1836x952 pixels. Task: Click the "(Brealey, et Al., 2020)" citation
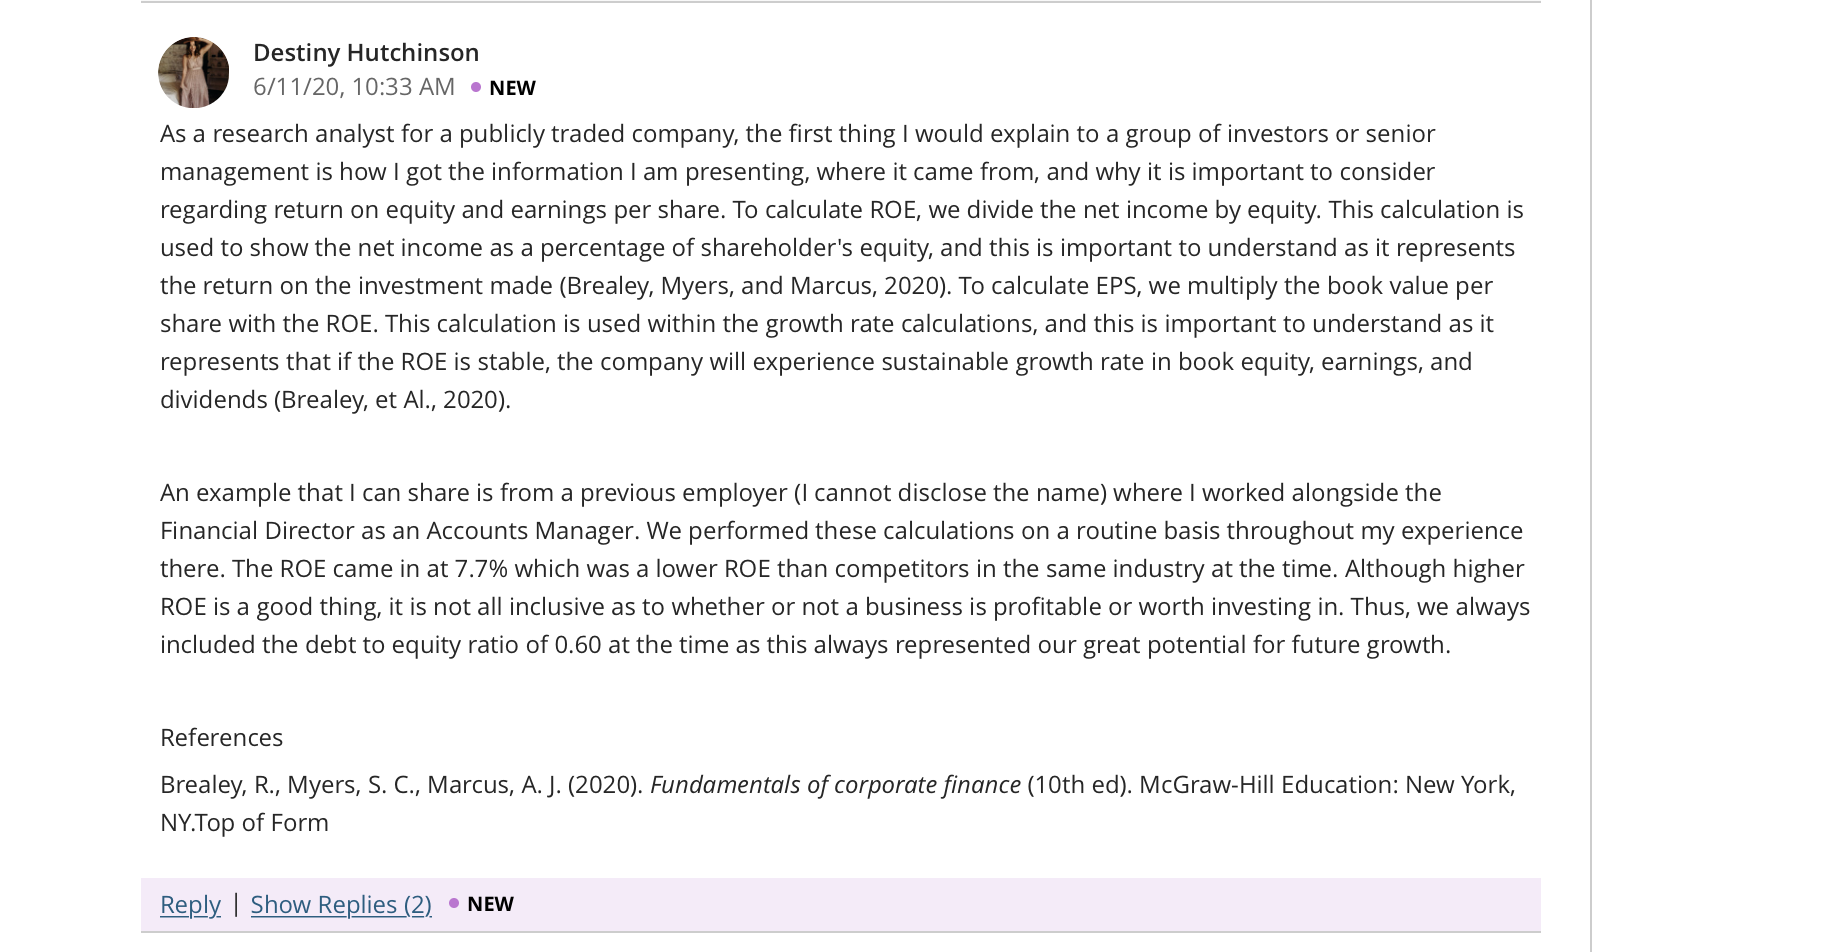click(x=392, y=399)
